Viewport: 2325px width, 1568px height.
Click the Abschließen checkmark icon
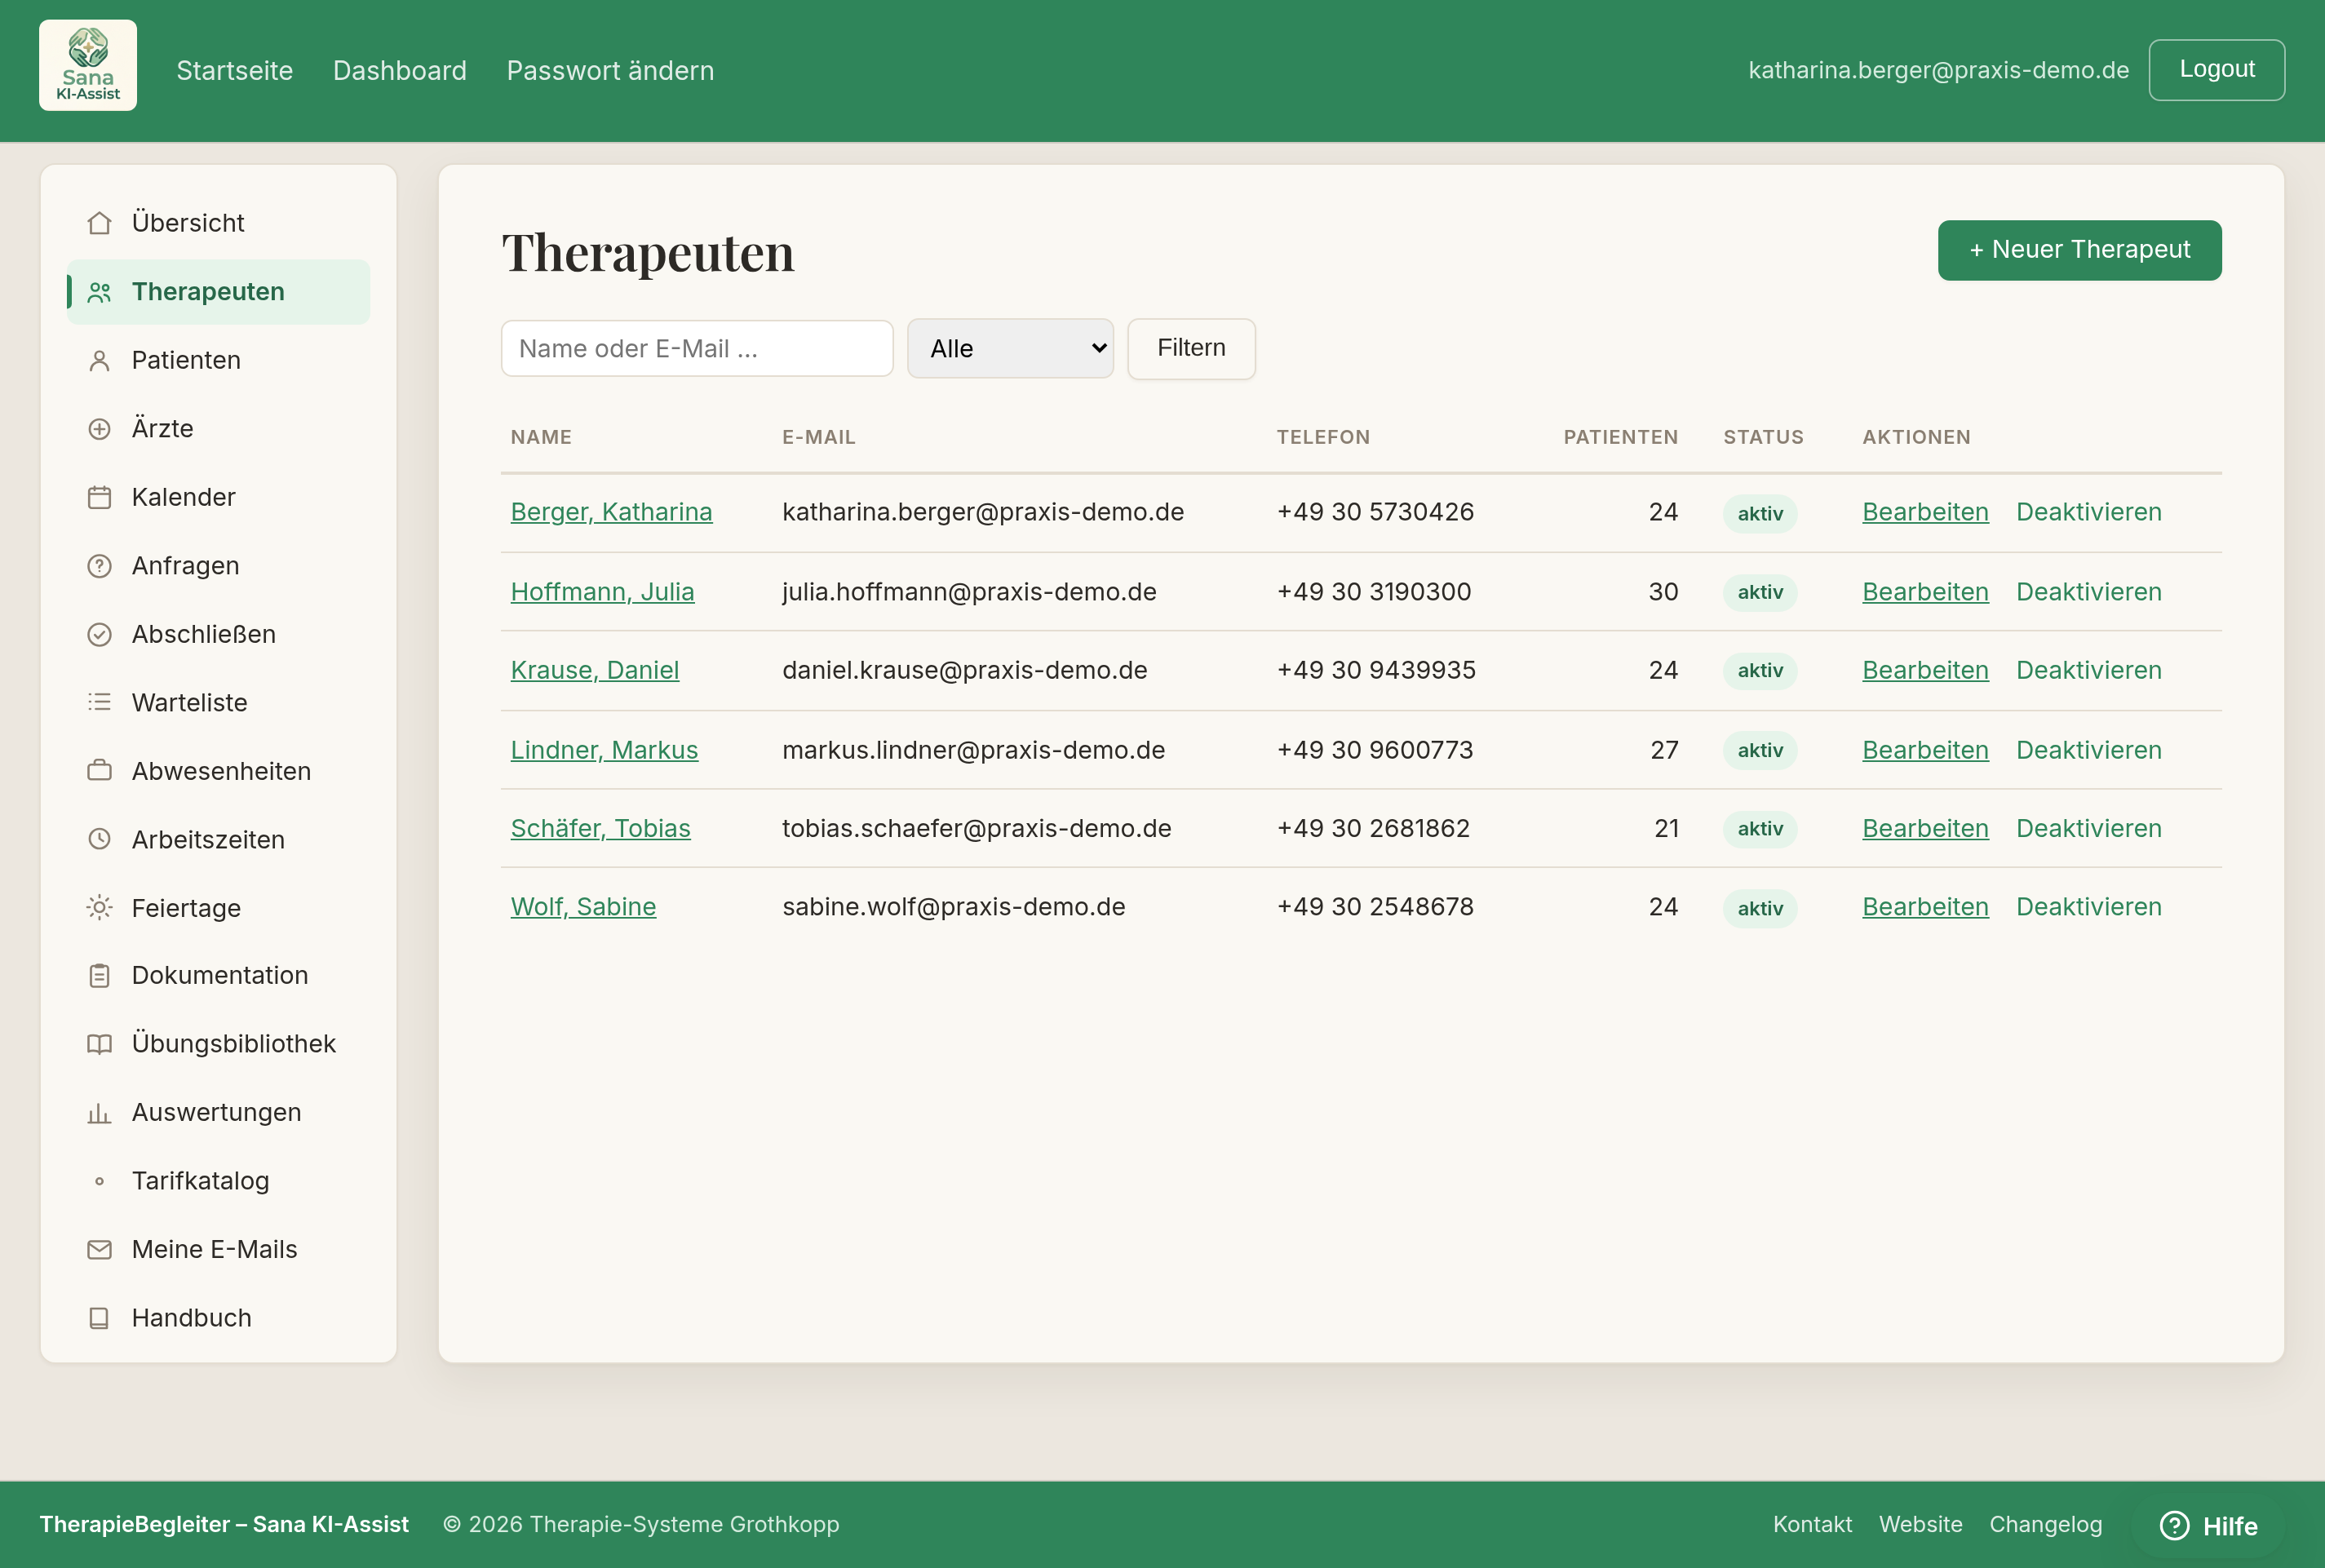coord(99,635)
